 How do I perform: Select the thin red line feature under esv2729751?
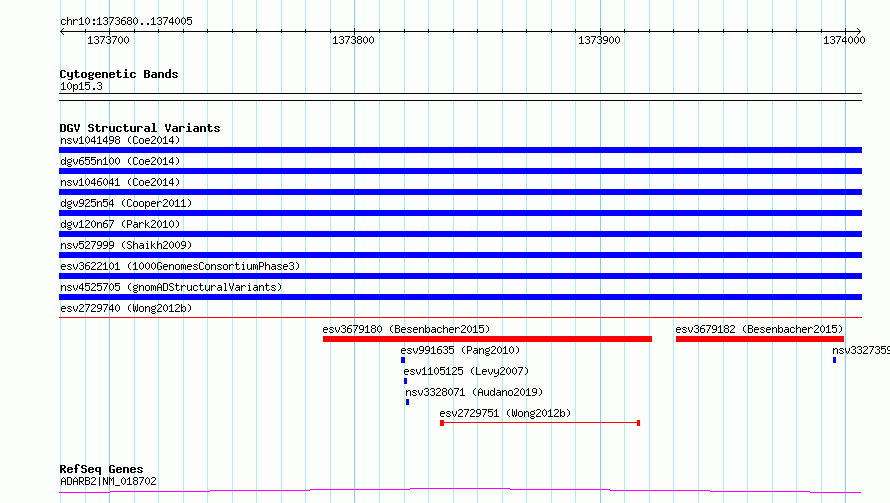(x=540, y=423)
